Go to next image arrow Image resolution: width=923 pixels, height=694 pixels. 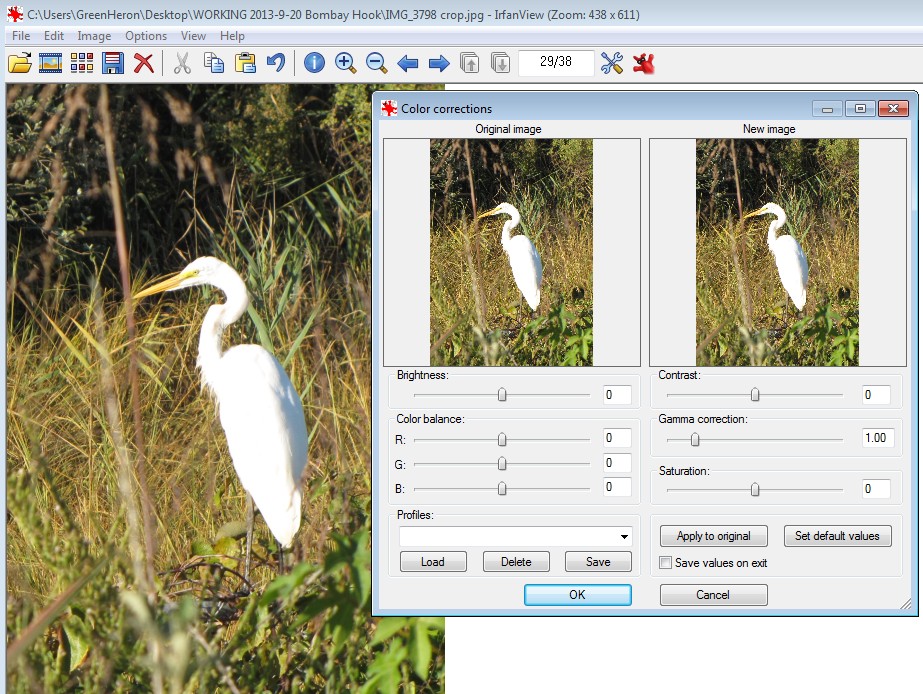[438, 63]
